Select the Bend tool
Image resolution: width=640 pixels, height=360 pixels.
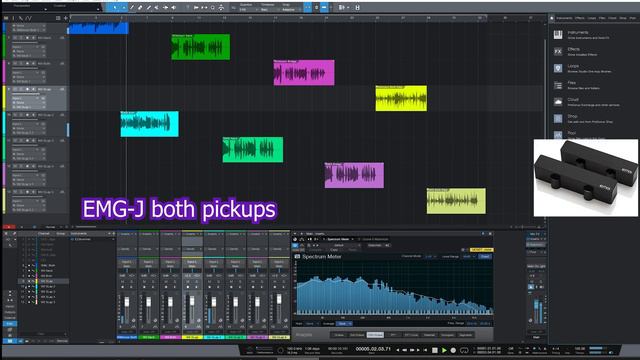(x=165, y=7)
